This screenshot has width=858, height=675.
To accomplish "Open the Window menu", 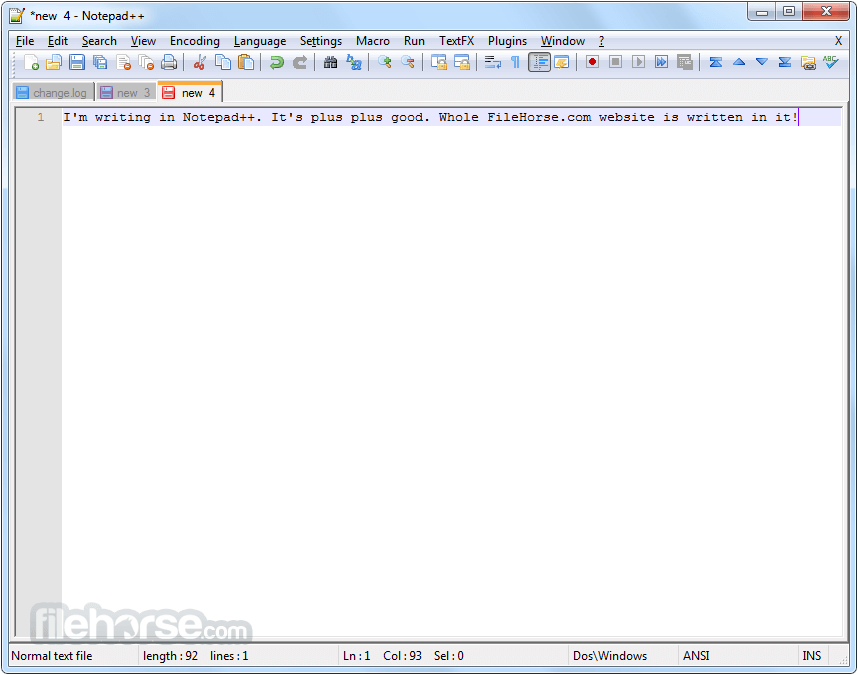I will (x=563, y=41).
